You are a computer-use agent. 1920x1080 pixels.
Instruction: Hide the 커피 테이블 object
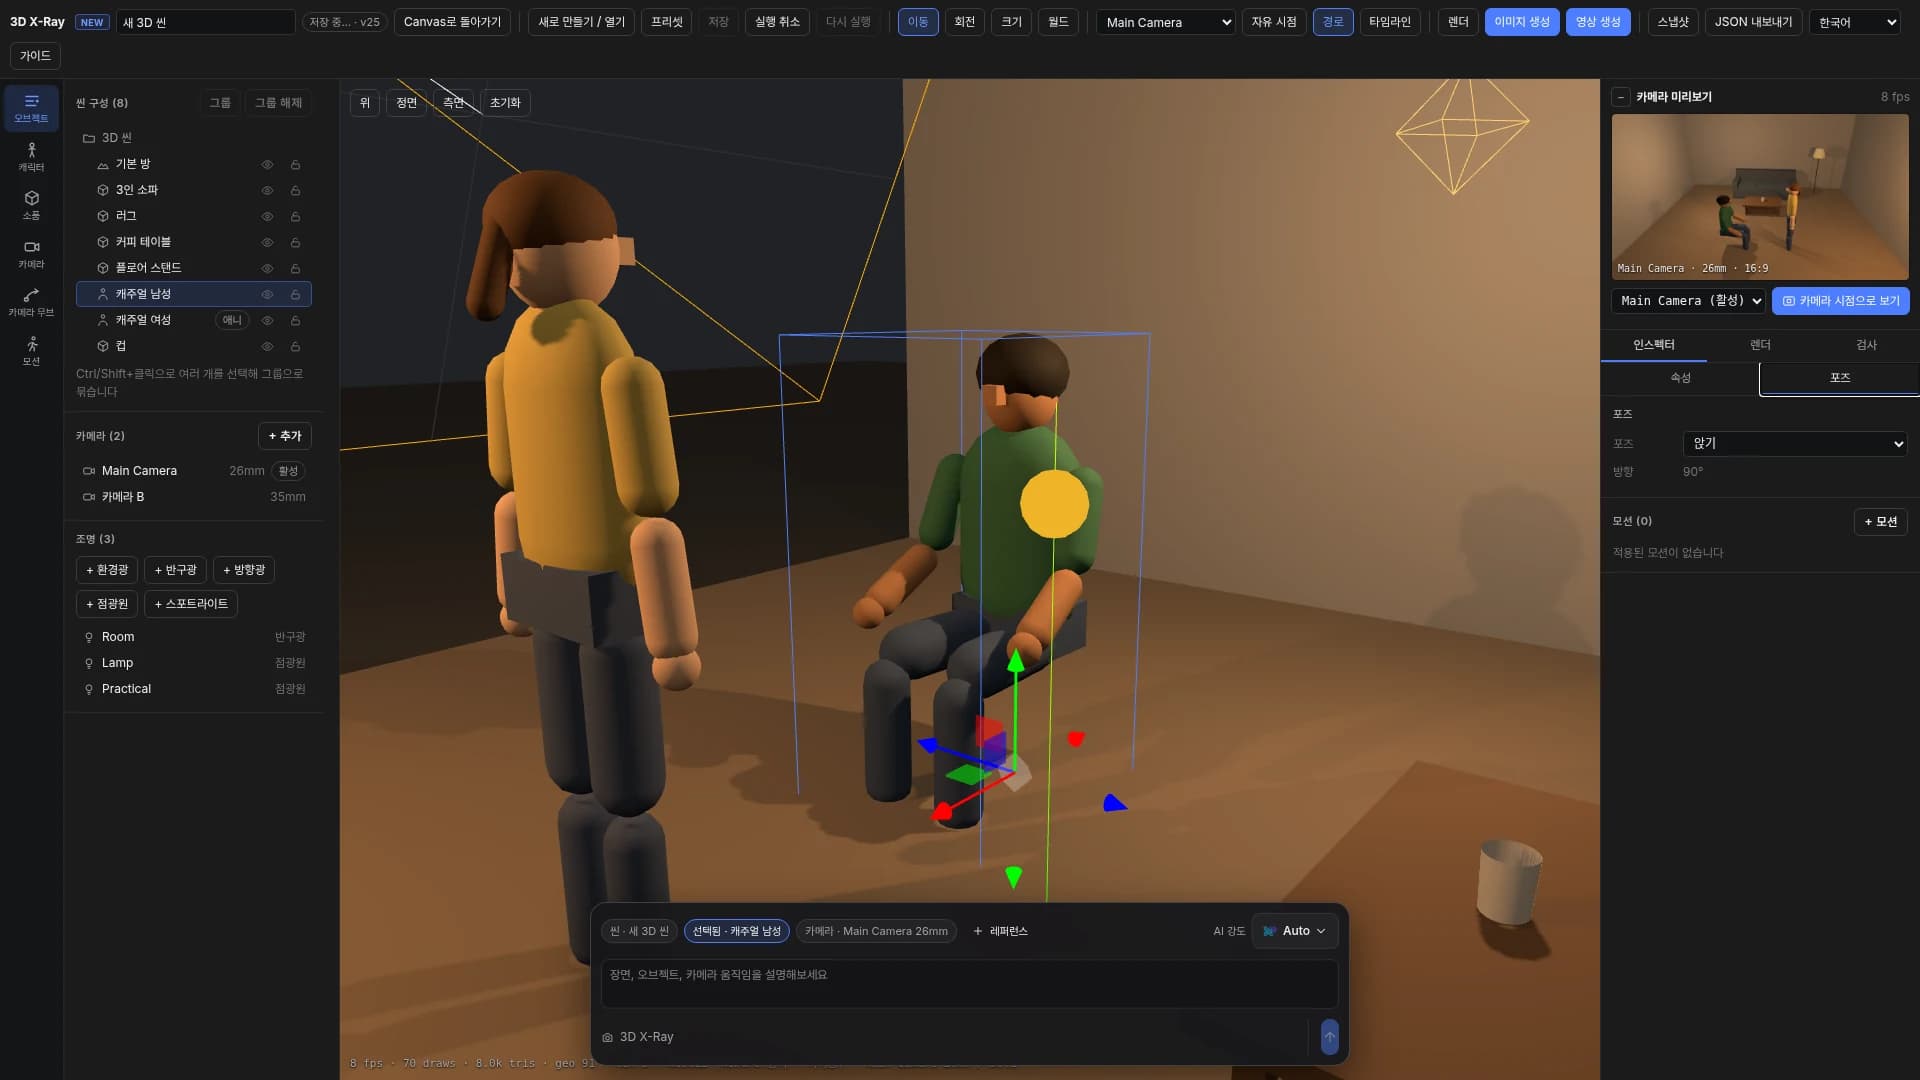267,242
